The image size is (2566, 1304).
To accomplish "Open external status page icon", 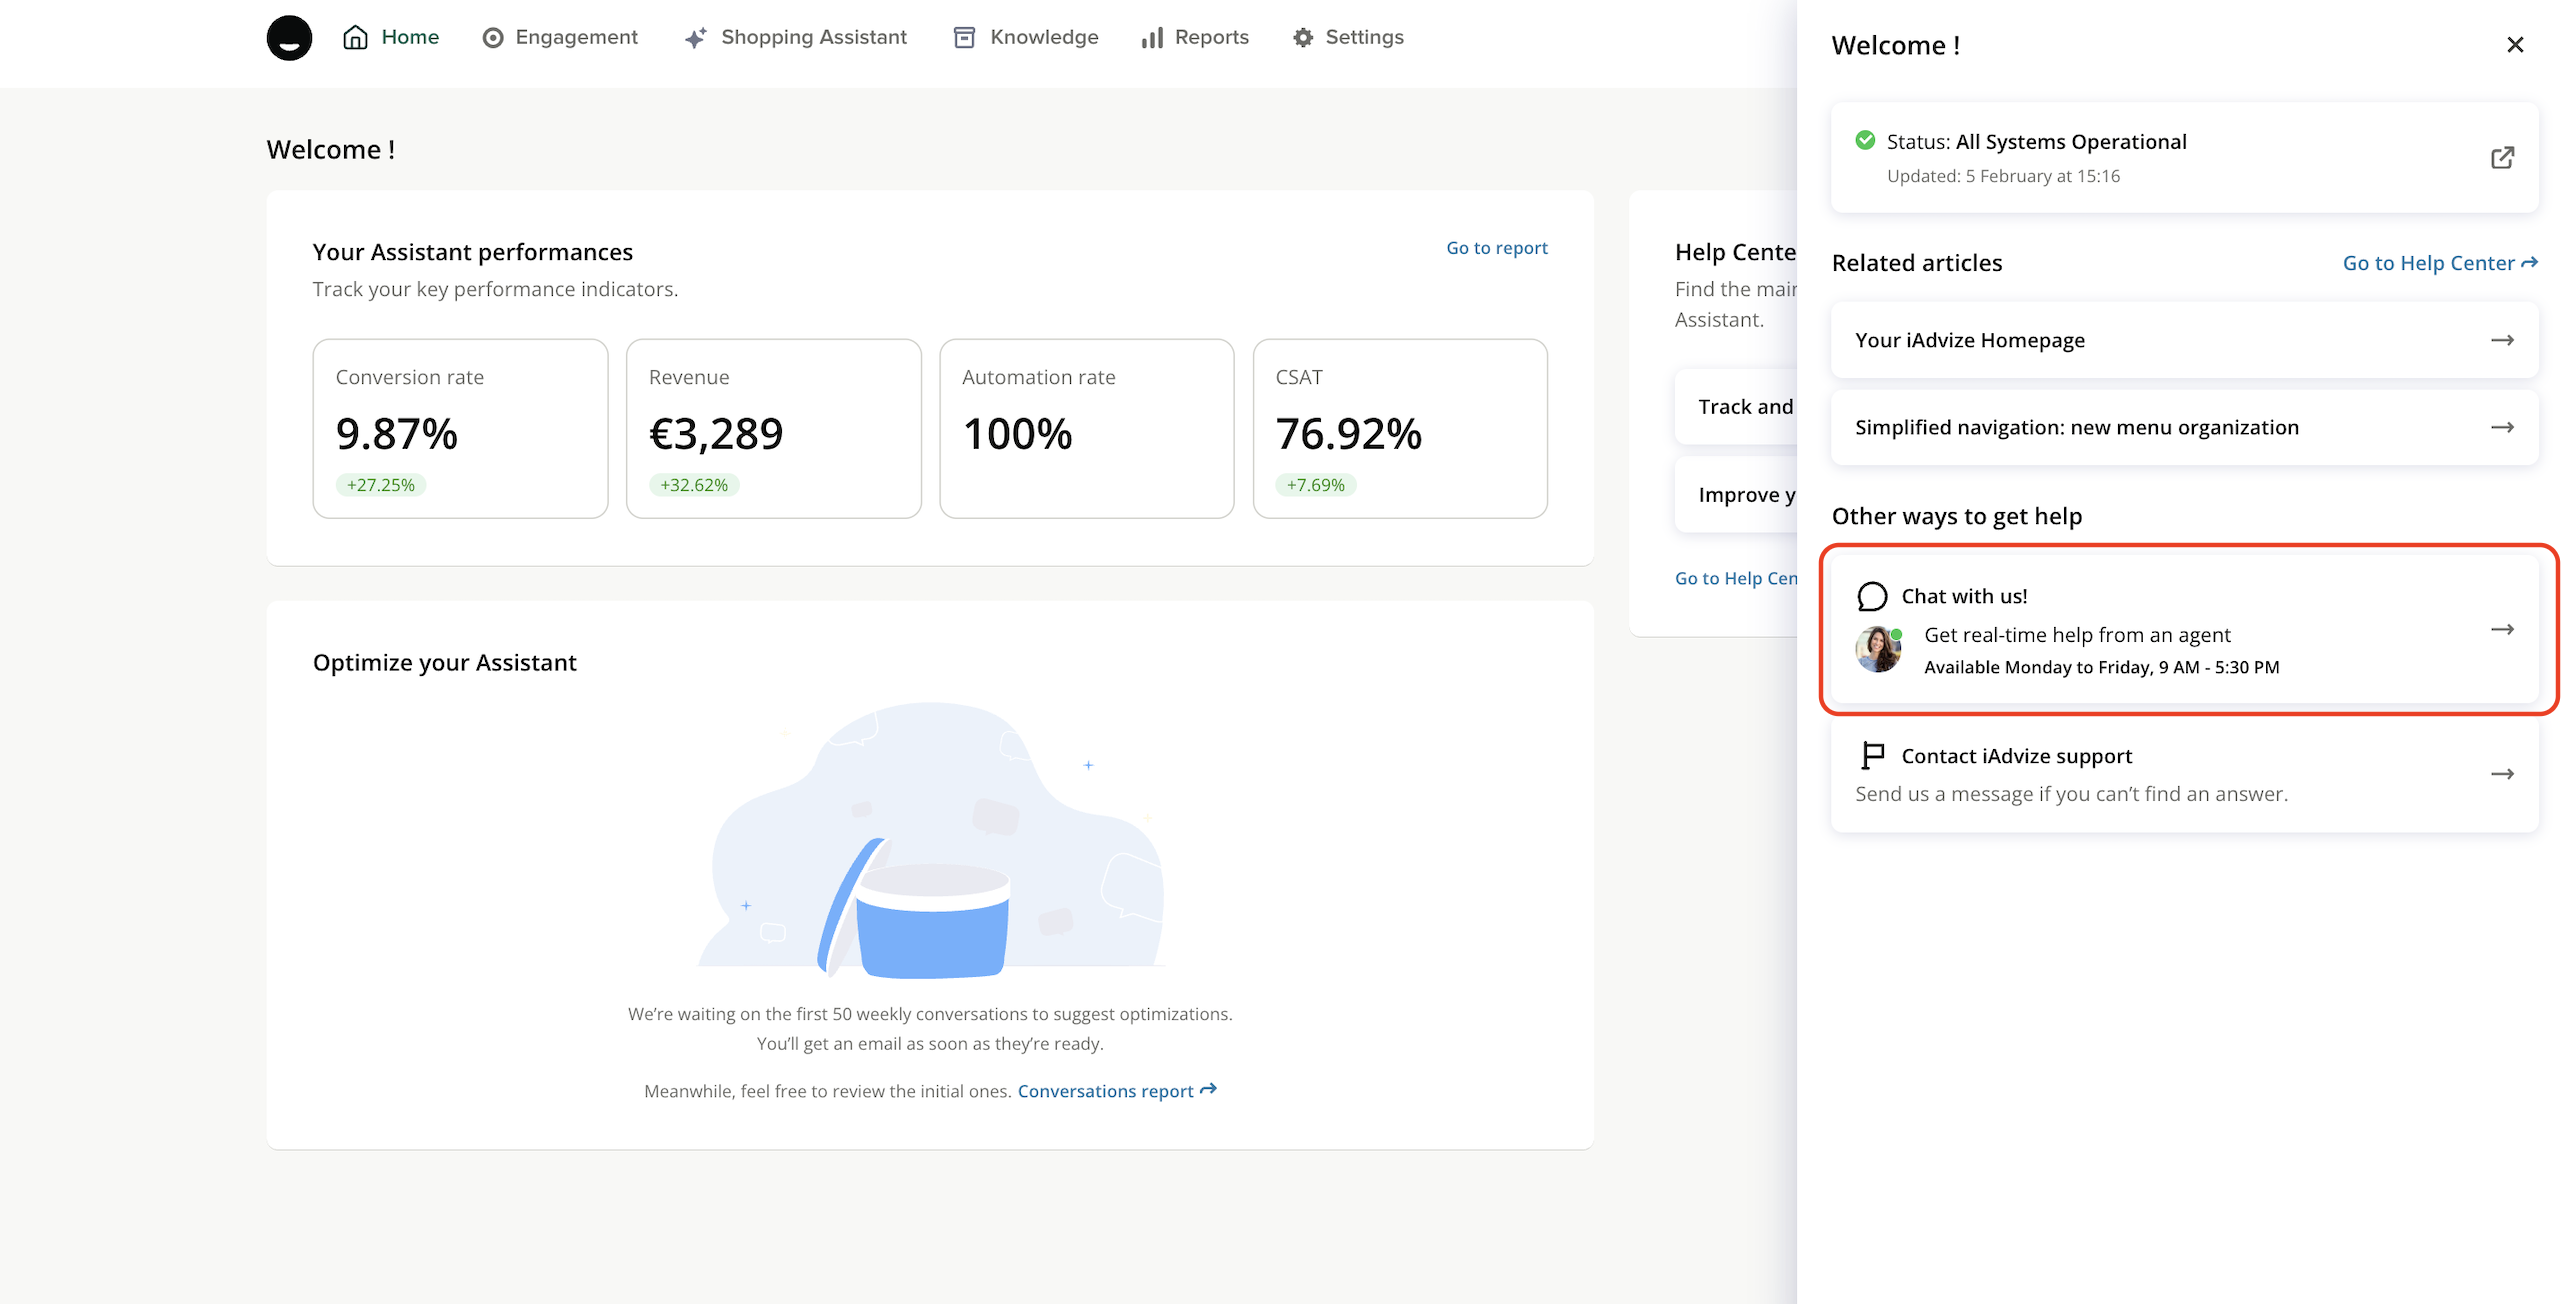I will (2501, 158).
